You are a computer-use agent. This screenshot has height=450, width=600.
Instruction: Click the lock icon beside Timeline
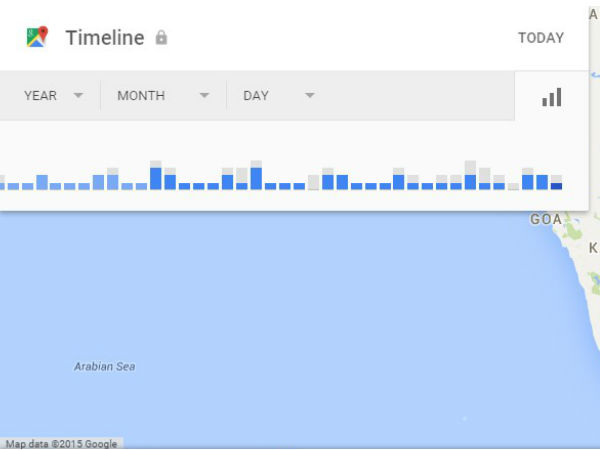(161, 38)
